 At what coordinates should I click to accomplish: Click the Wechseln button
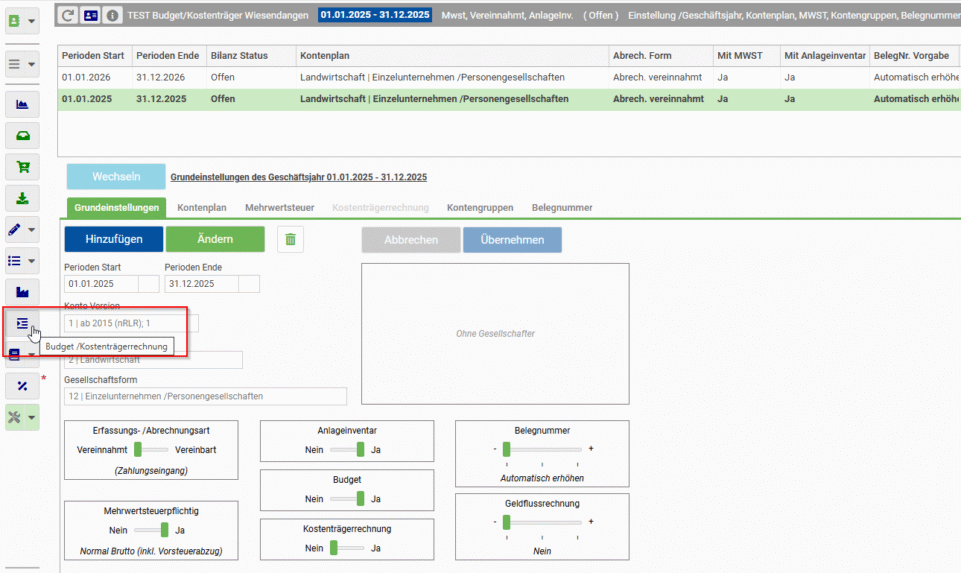pos(116,176)
